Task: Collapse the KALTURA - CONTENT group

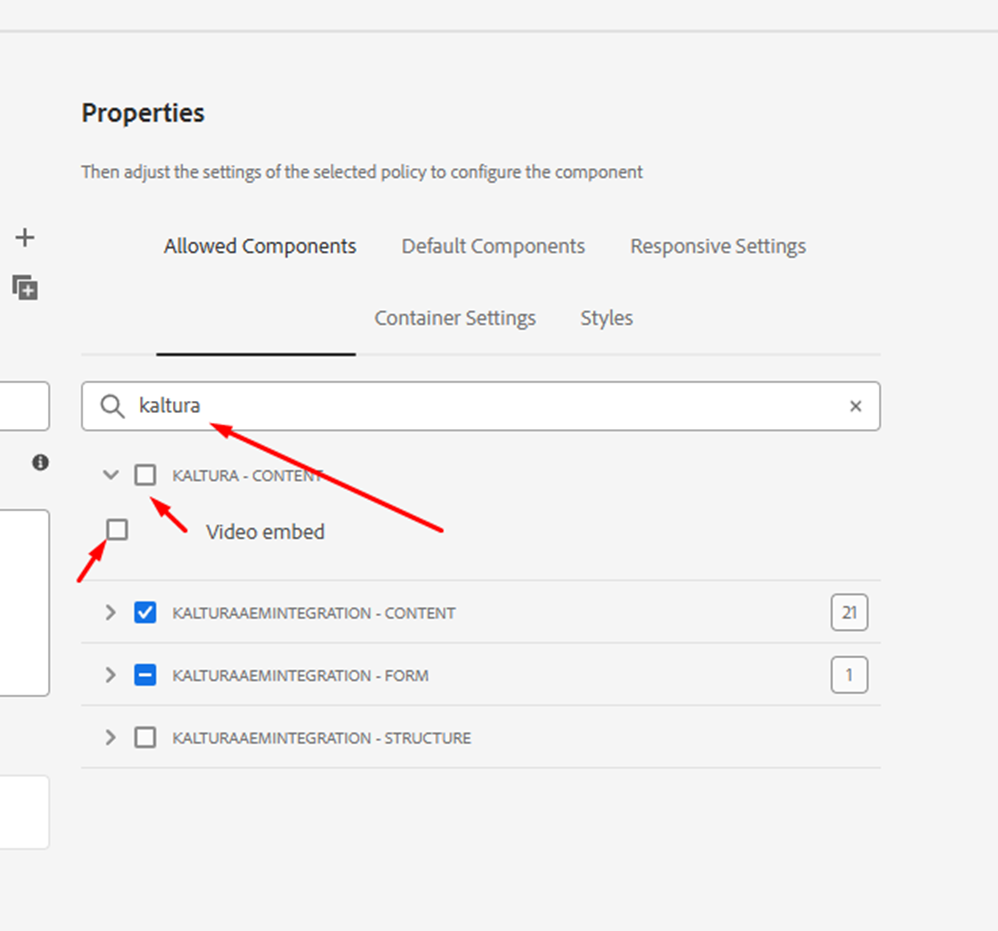Action: click(x=111, y=475)
